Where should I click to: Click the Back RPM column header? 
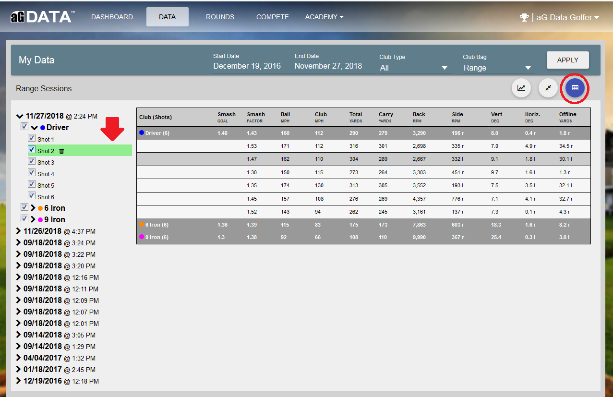419,117
